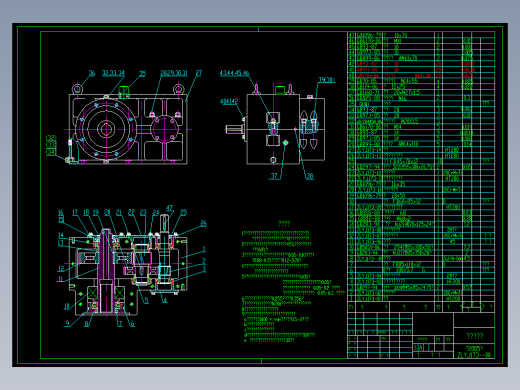Click callout number 3 in the section view
Viewport: 520px width, 390px height.
point(204,269)
